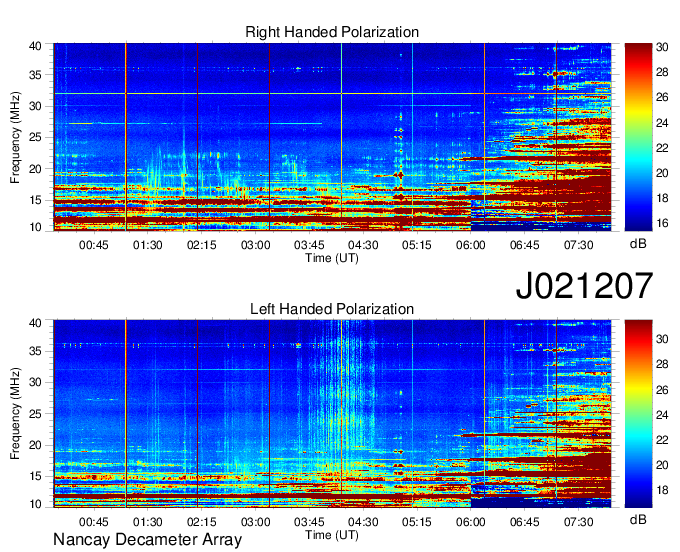Click the '24' value on bottom color bar
680x552 pixels.
coord(662,415)
